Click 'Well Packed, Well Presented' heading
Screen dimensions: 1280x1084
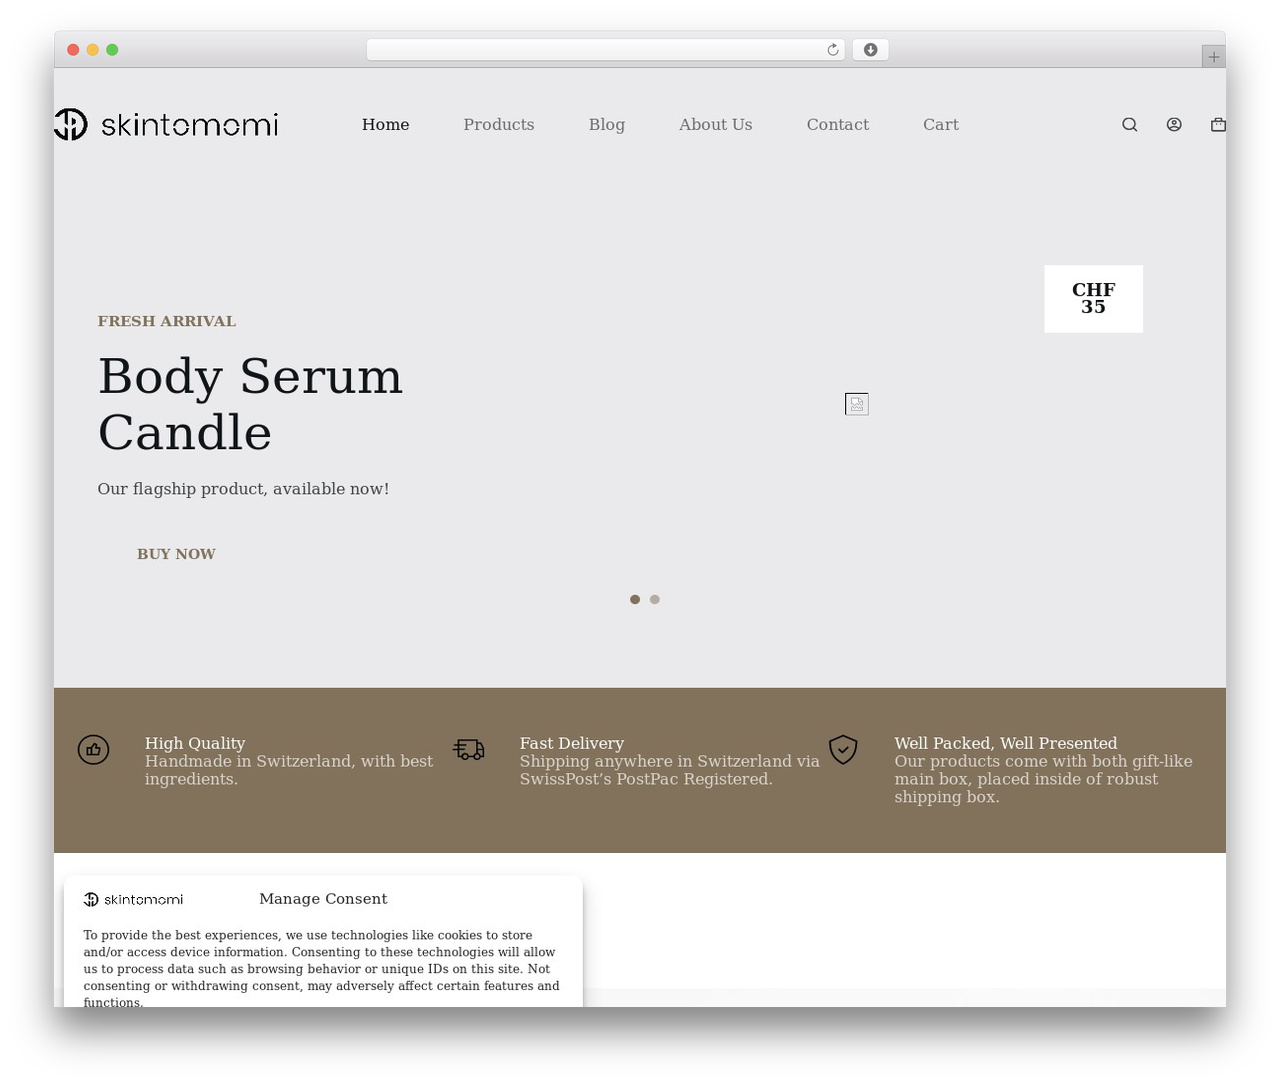coord(1006,743)
